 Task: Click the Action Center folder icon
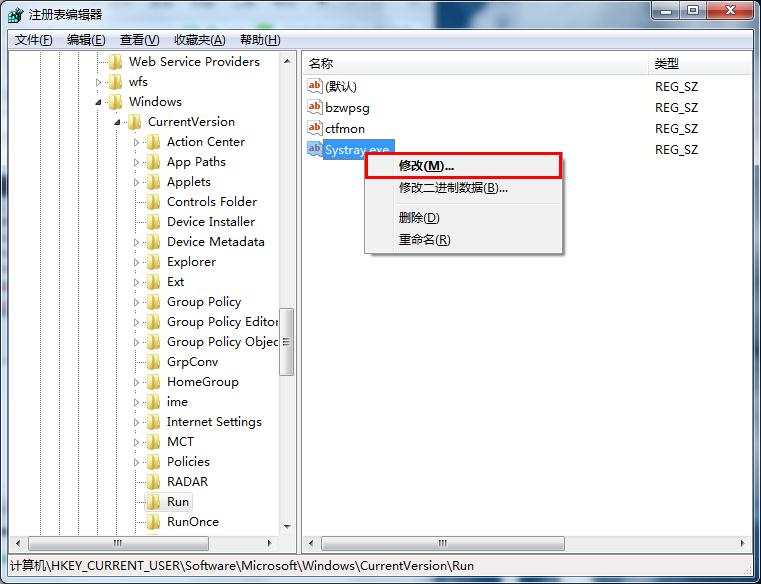tap(153, 142)
